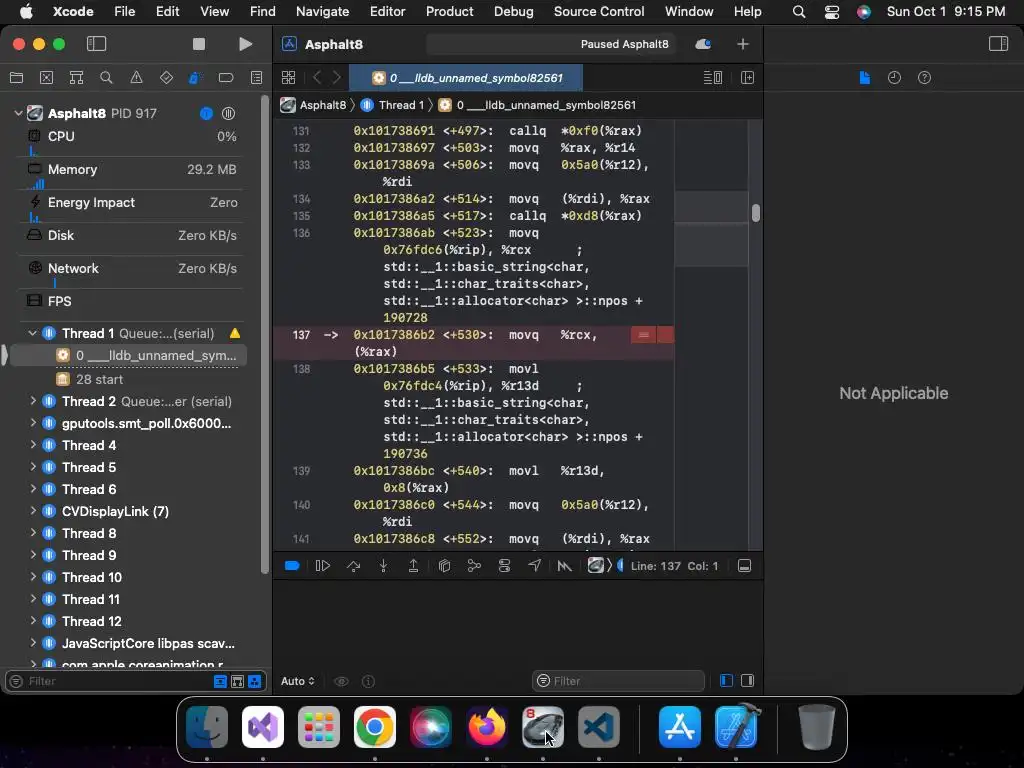This screenshot has height=768, width=1024.
Task: Open the Auto variables scope dropdown
Action: [x=298, y=681]
